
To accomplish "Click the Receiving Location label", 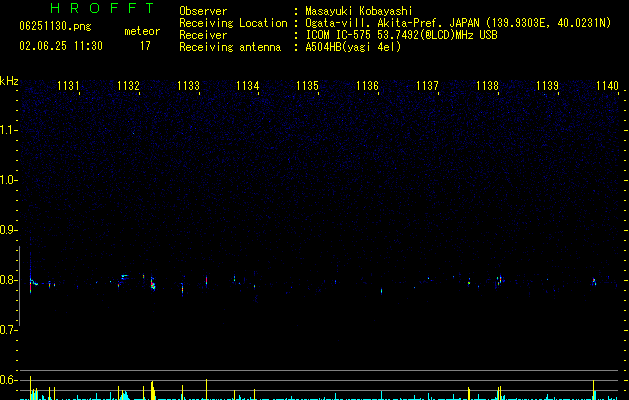I will [233, 23].
